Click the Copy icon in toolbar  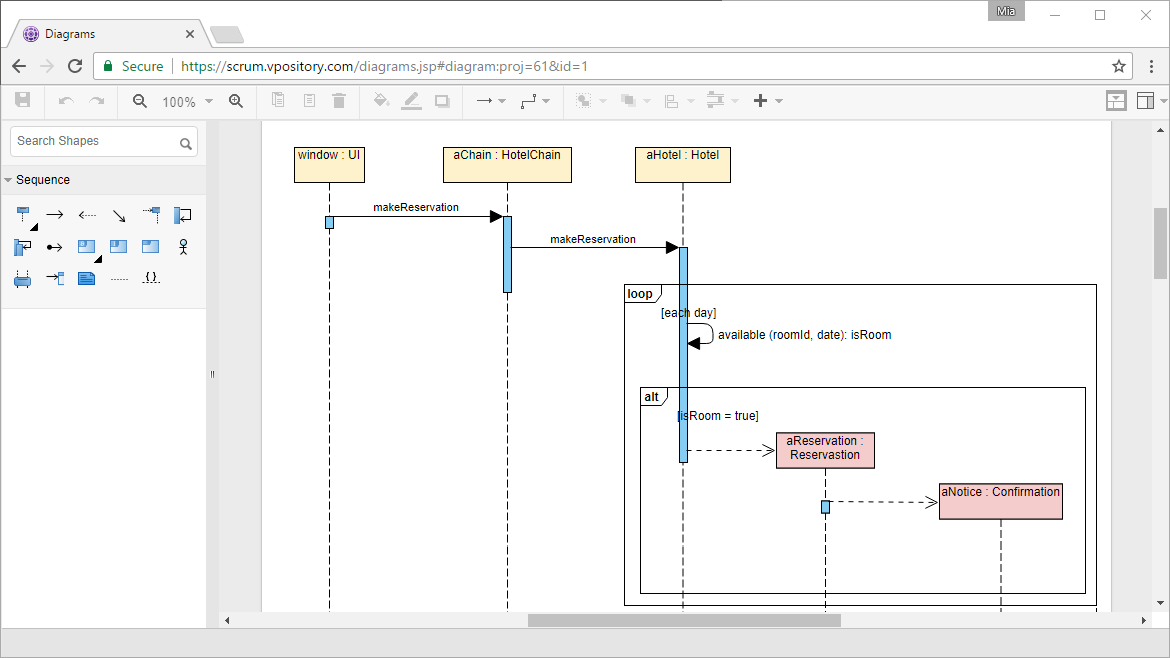pyautogui.click(x=278, y=100)
